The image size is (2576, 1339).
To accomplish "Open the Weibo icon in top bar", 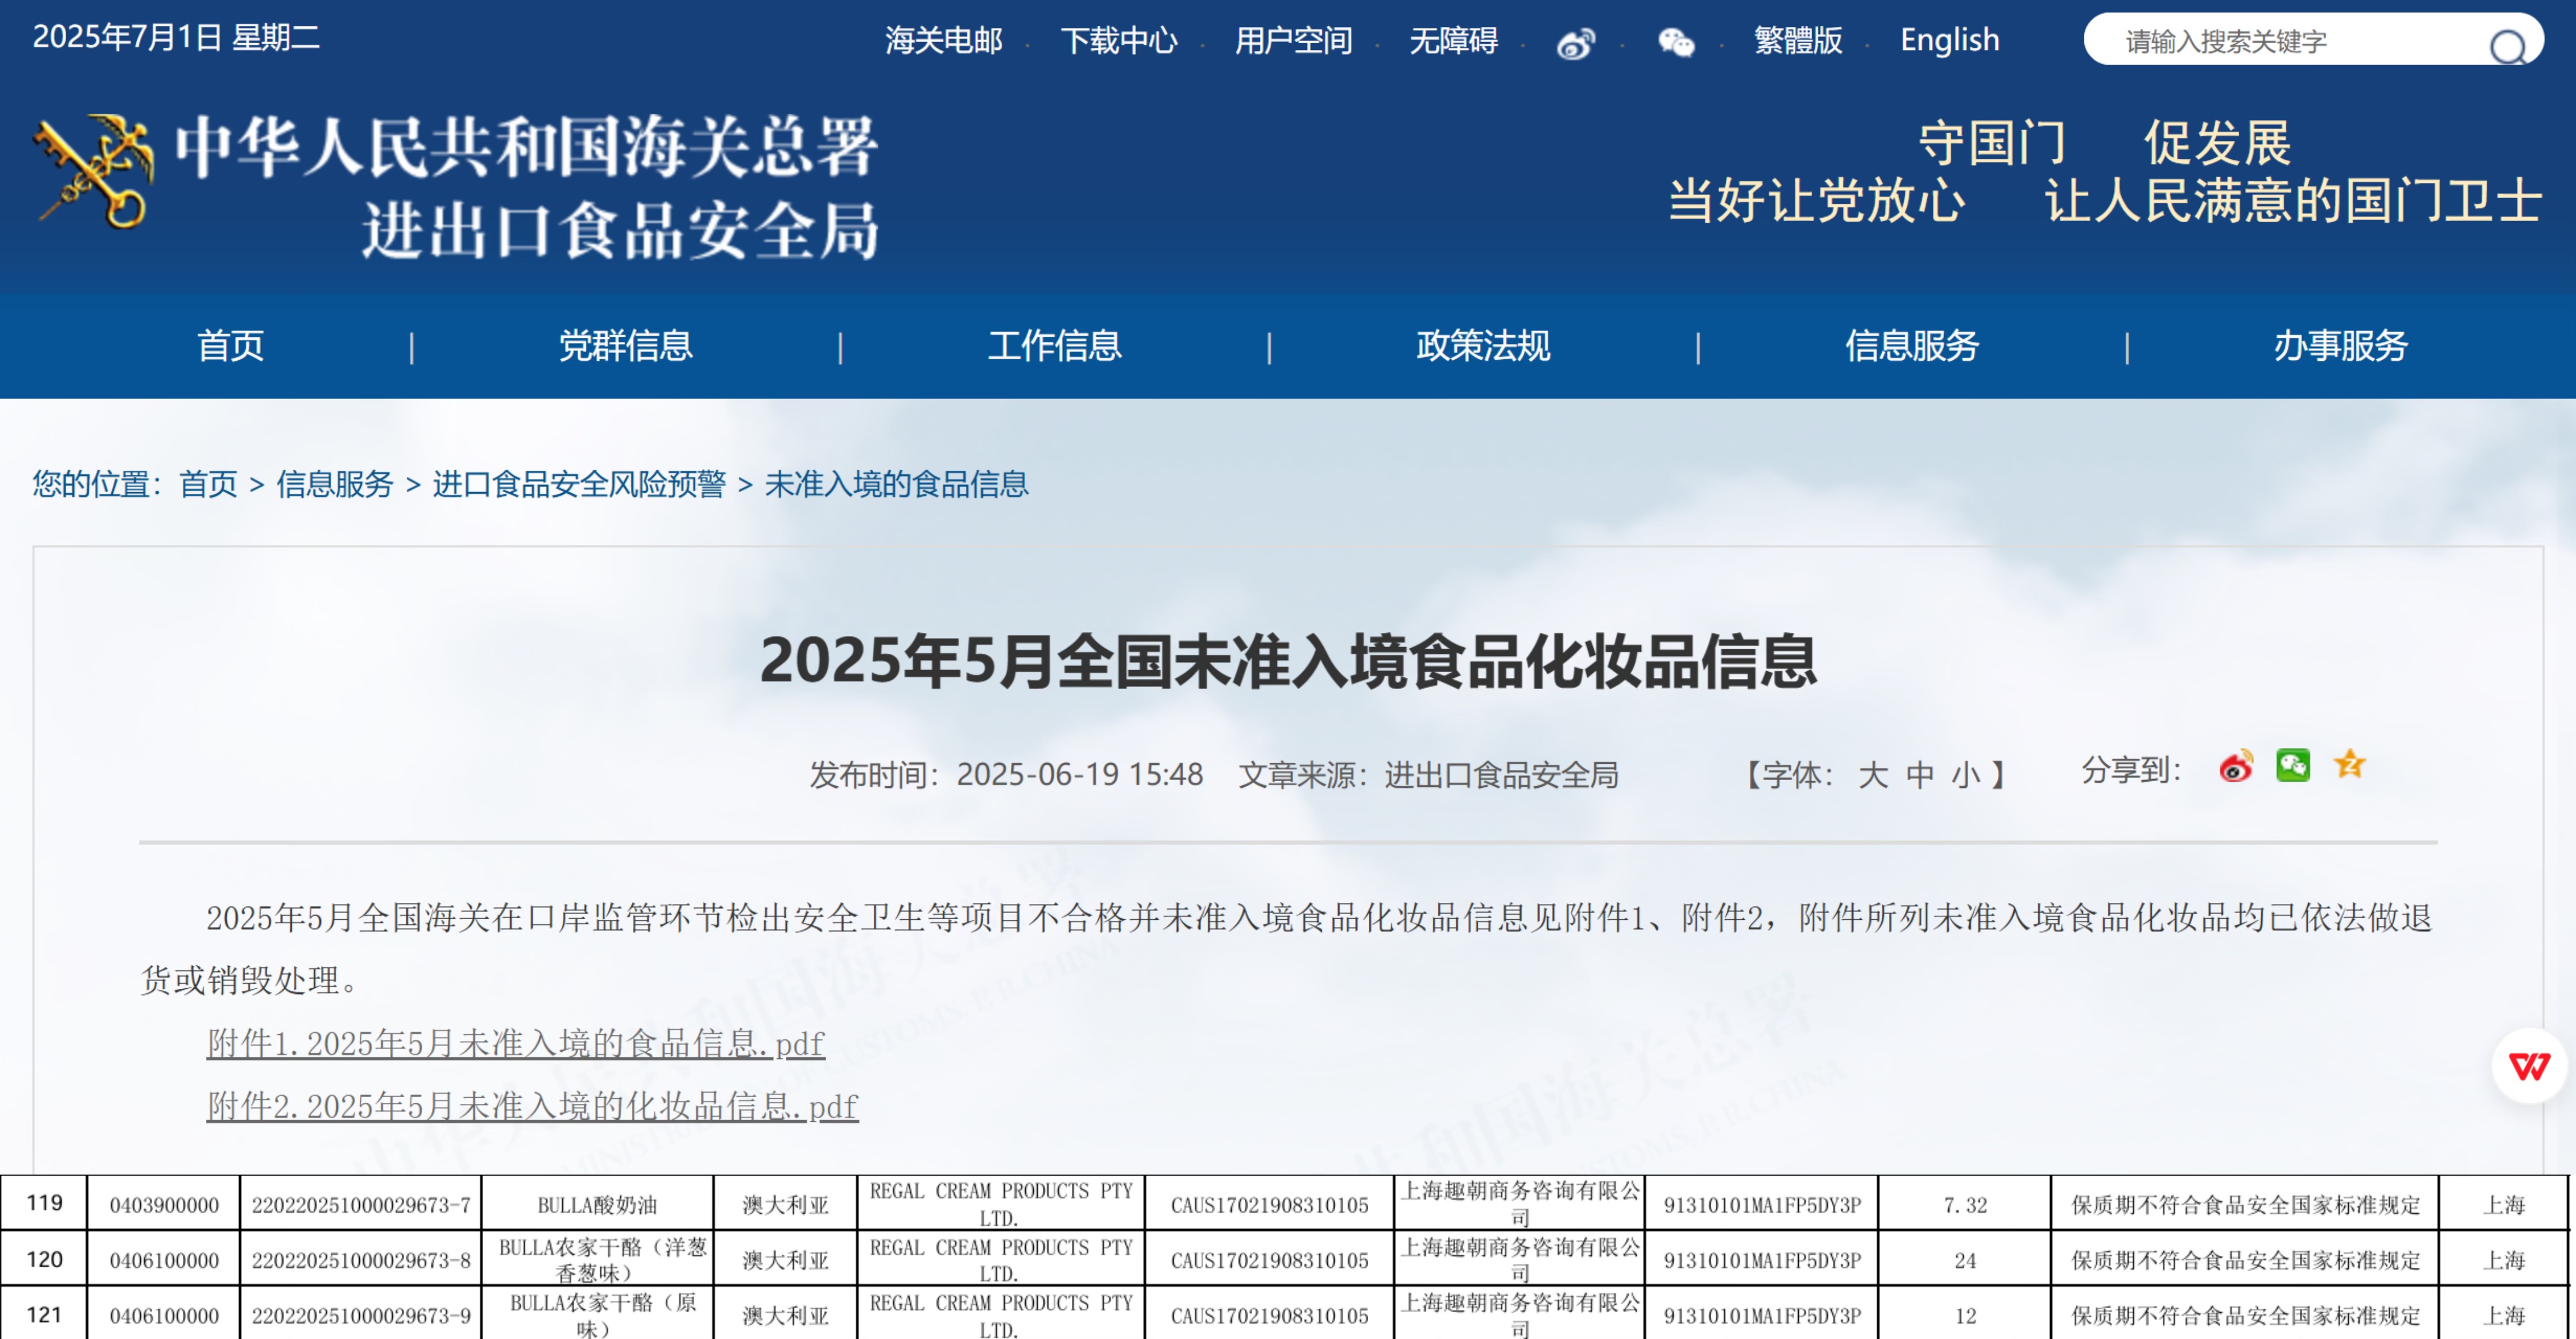I will (x=1575, y=43).
